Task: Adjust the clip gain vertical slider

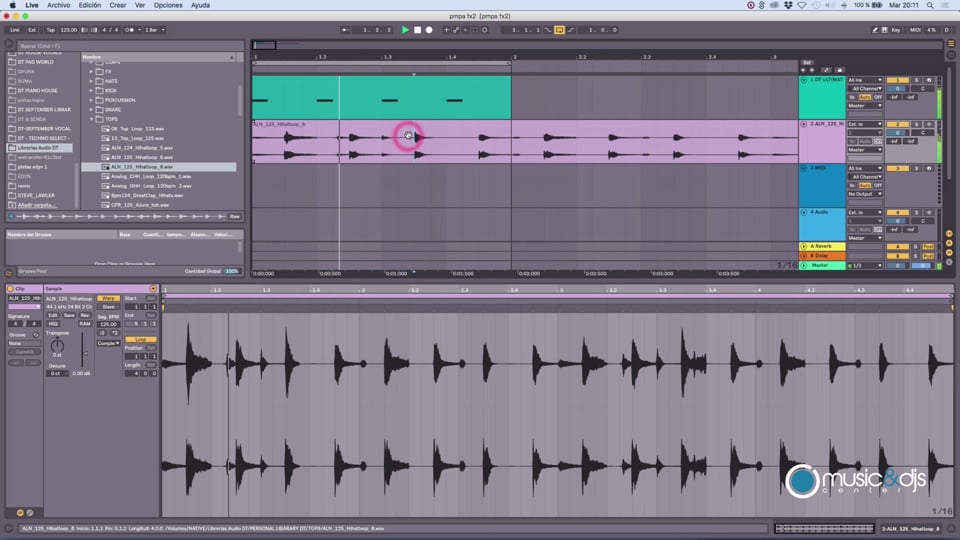Action: coord(83,350)
